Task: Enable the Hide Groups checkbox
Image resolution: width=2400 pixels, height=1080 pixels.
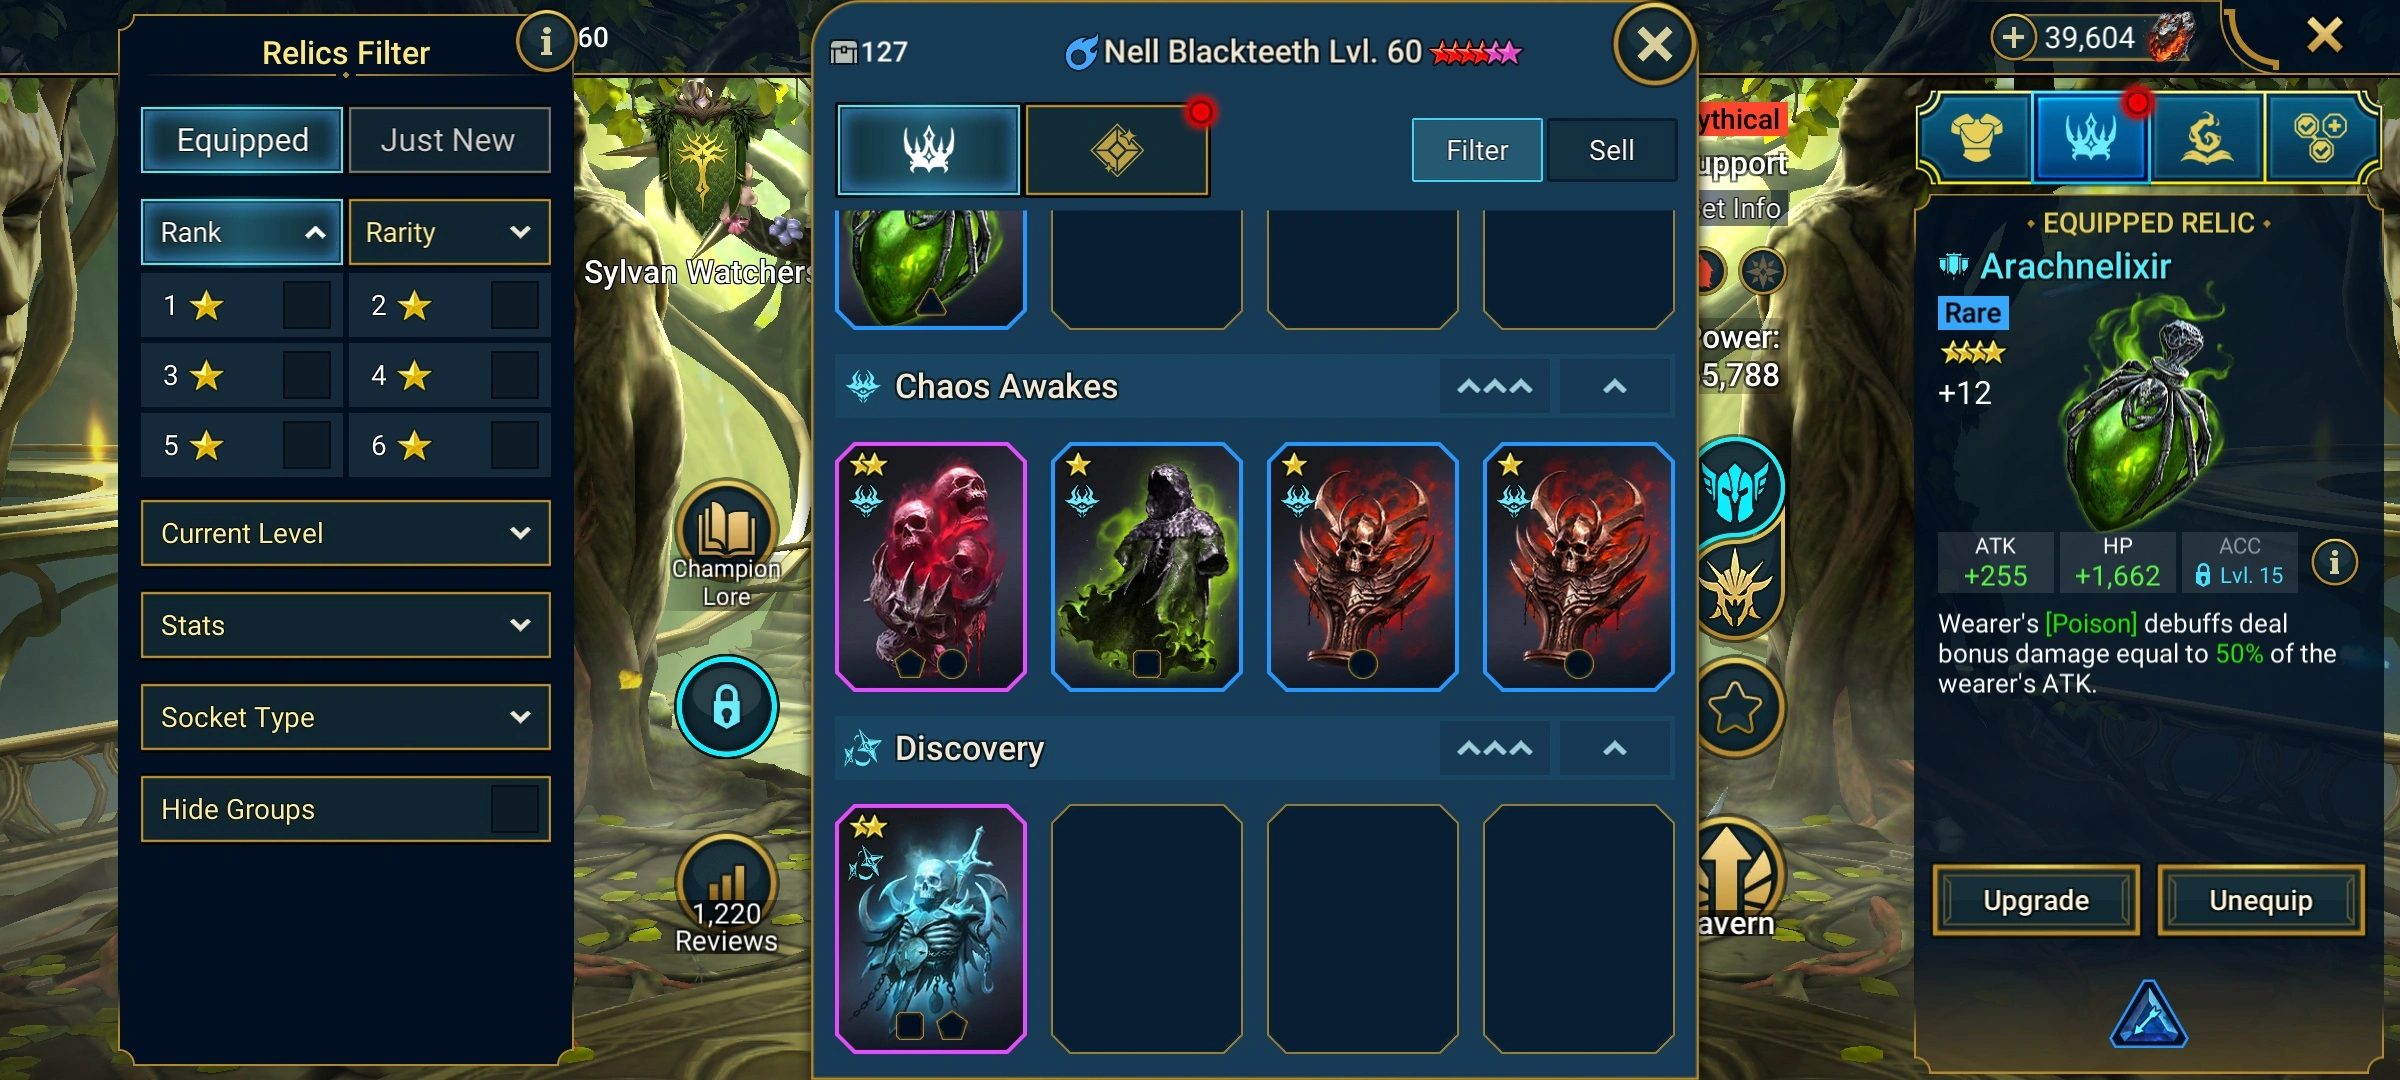Action: (x=514, y=809)
